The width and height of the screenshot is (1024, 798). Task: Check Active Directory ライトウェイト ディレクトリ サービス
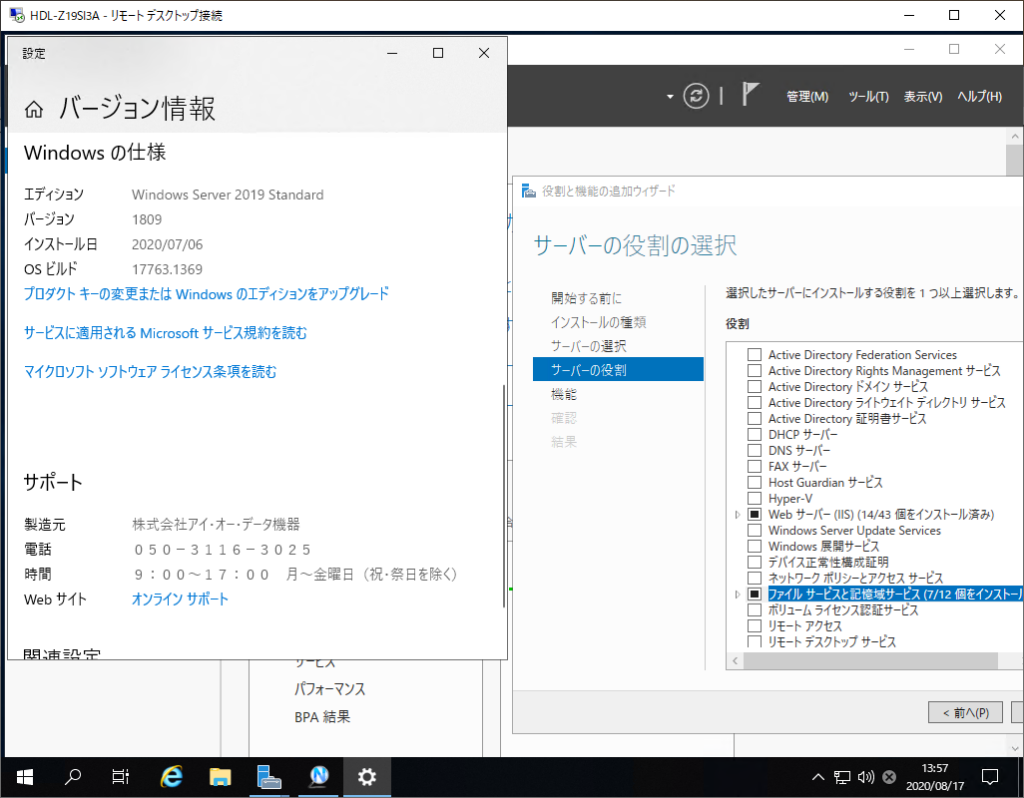754,402
